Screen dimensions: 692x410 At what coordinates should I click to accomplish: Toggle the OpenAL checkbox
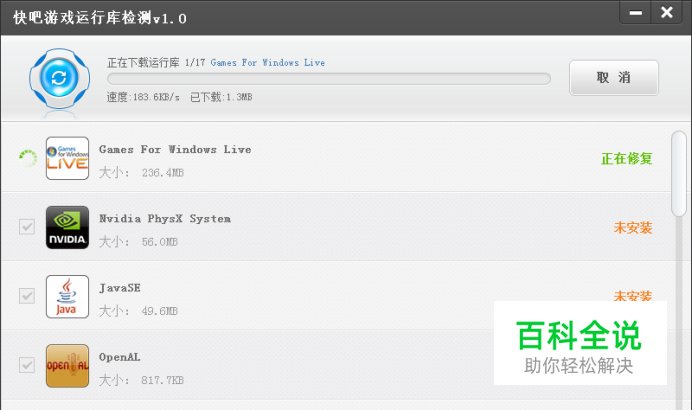coord(27,365)
